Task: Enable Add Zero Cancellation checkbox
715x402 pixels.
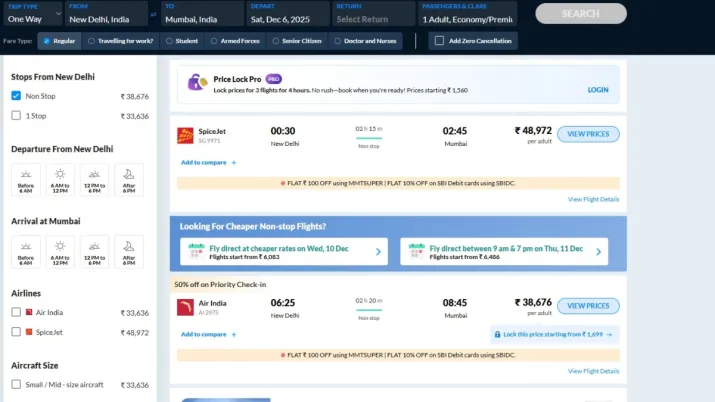Action: pos(439,41)
